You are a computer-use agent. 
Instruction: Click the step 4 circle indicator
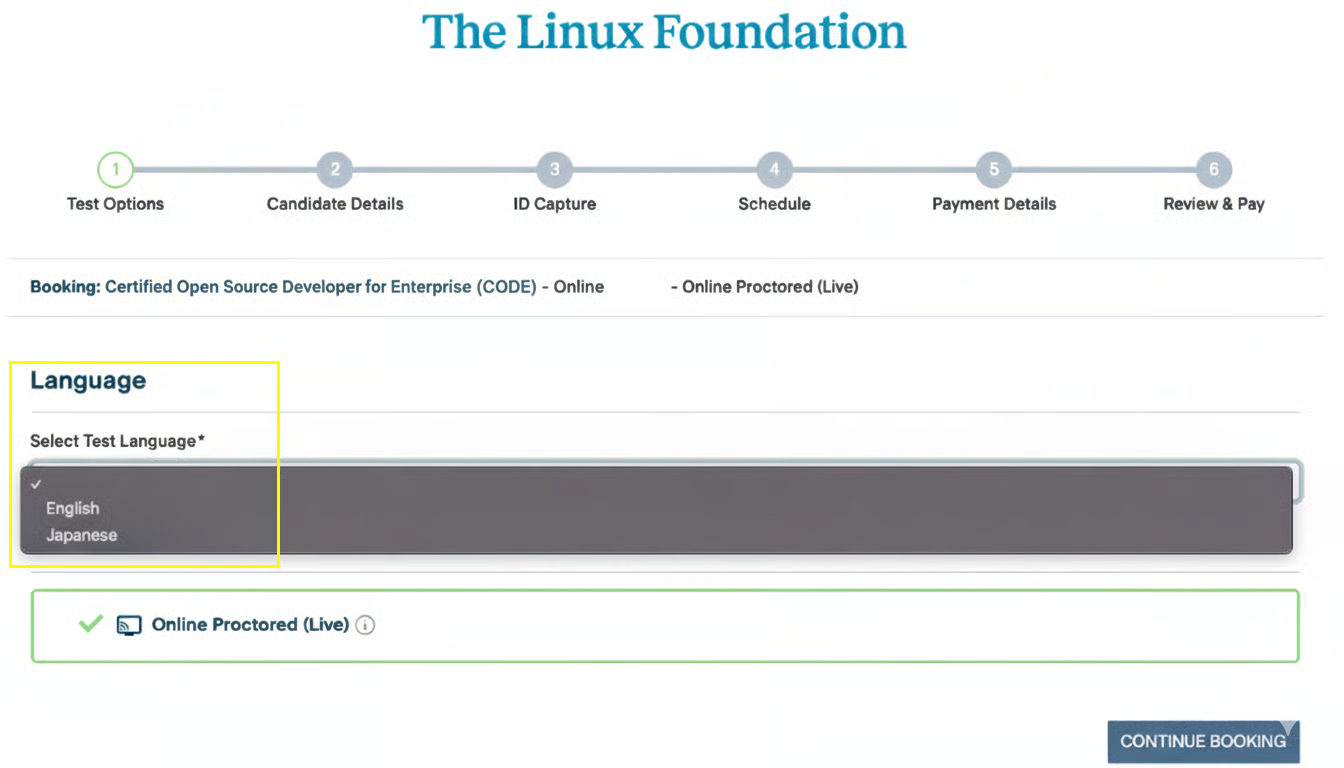pos(774,170)
